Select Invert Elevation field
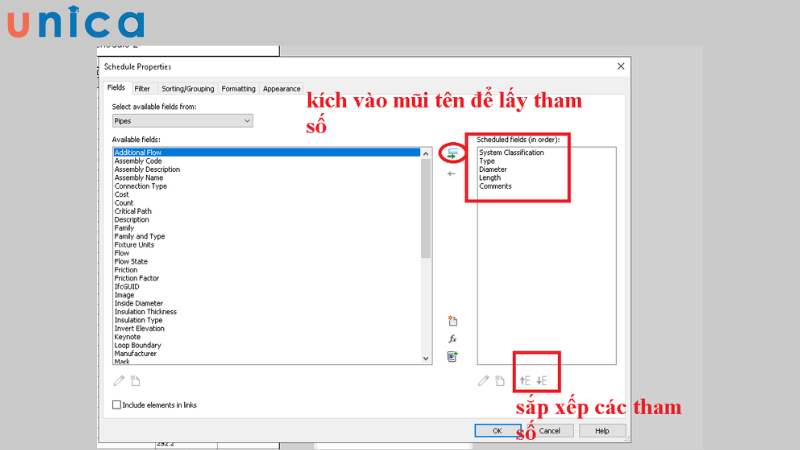 (x=139, y=329)
